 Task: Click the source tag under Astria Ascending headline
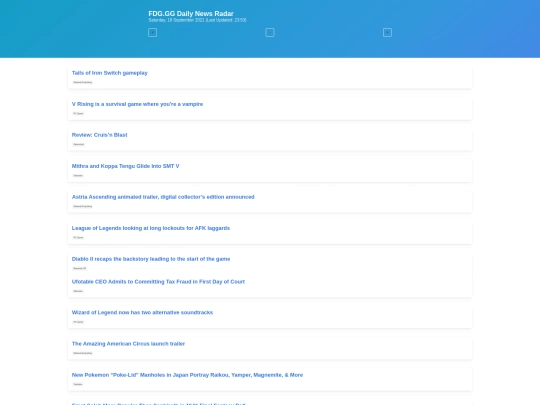click(83, 206)
